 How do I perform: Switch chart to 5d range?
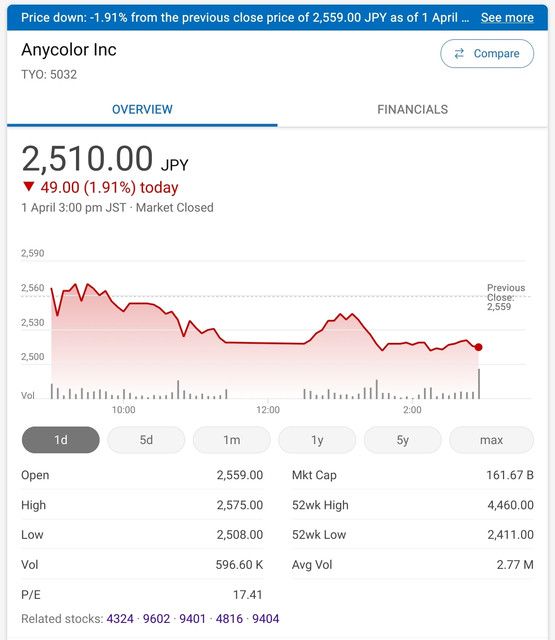pos(146,440)
